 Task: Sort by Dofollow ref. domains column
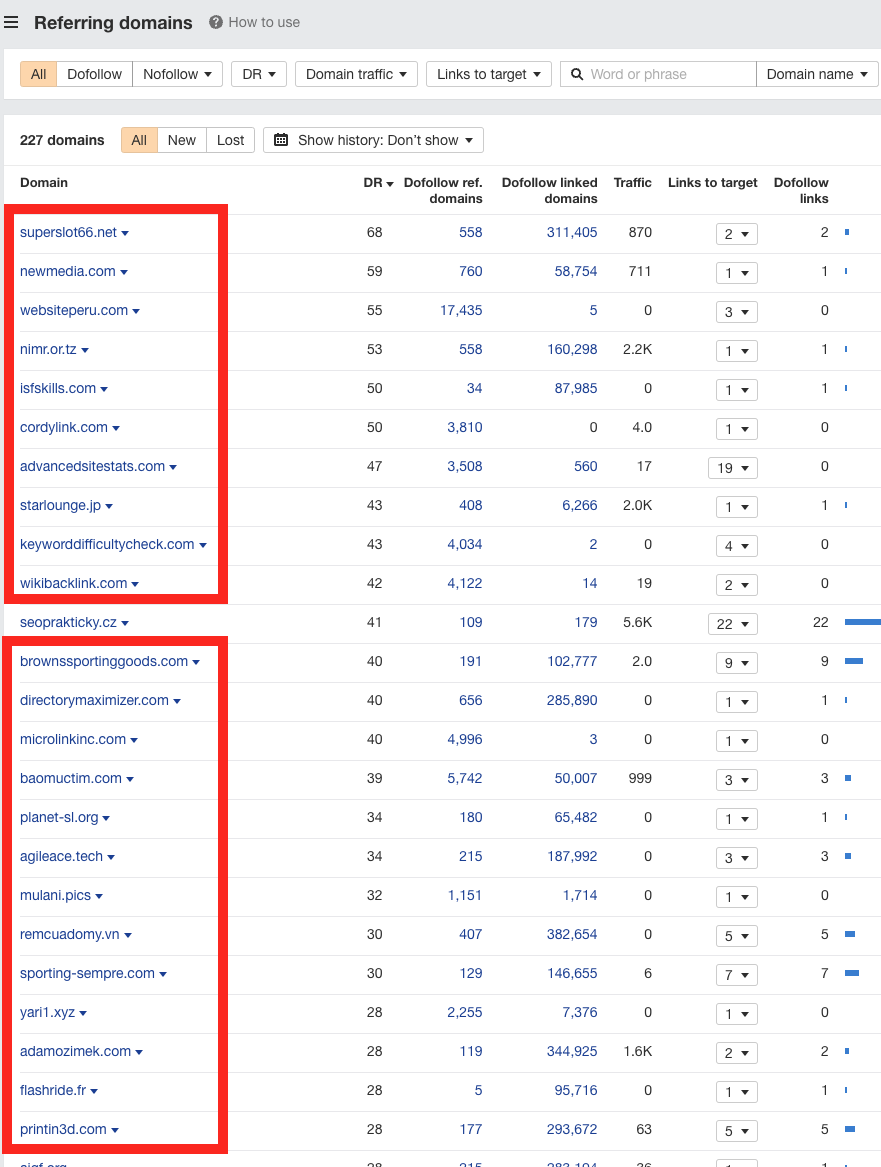click(443, 191)
